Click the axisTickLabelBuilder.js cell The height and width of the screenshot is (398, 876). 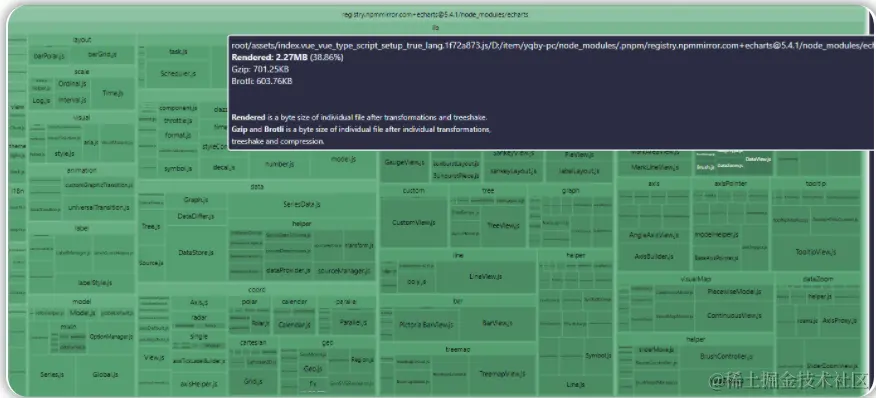pyautogui.click(x=199, y=362)
